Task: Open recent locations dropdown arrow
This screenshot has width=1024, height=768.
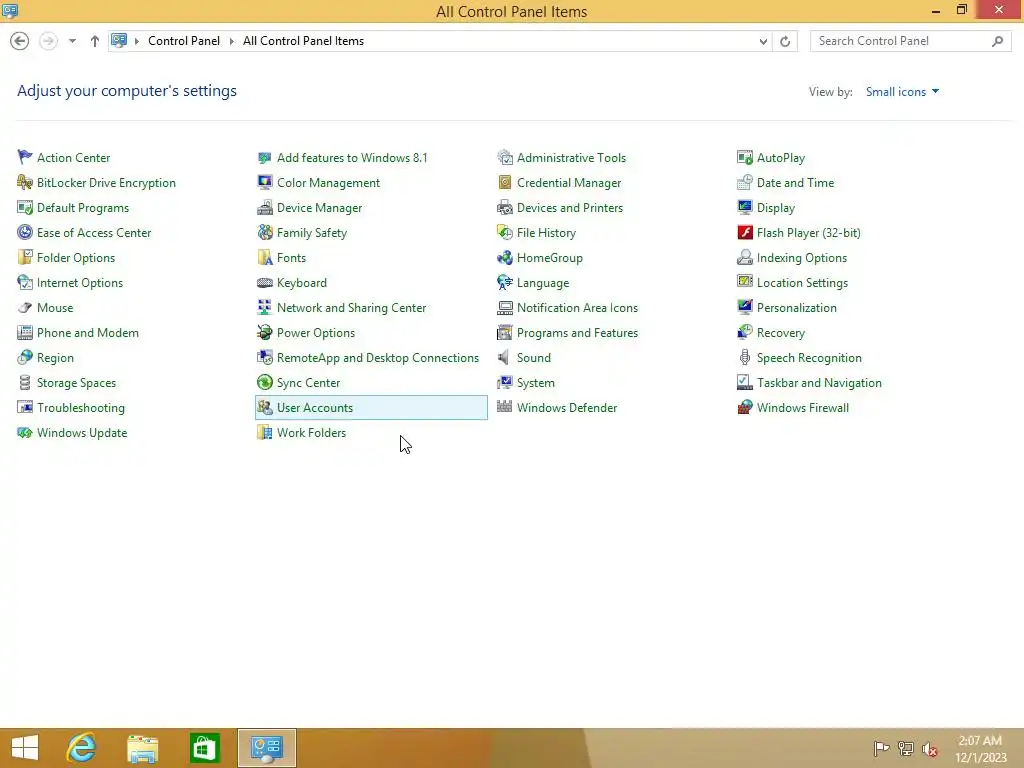Action: [x=72, y=41]
